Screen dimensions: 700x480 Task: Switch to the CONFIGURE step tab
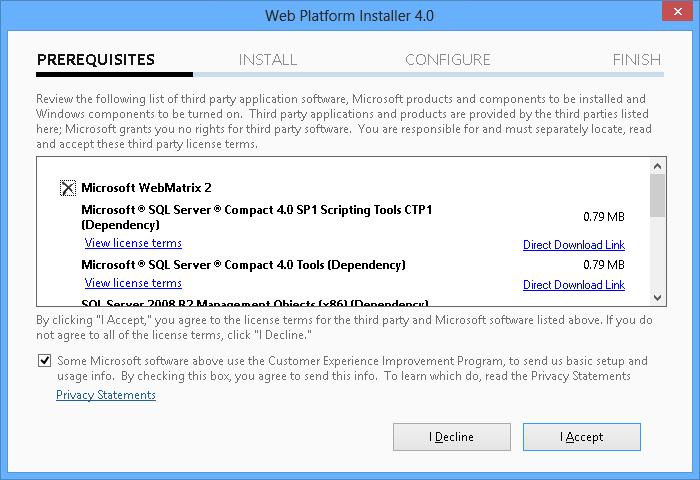[447, 60]
